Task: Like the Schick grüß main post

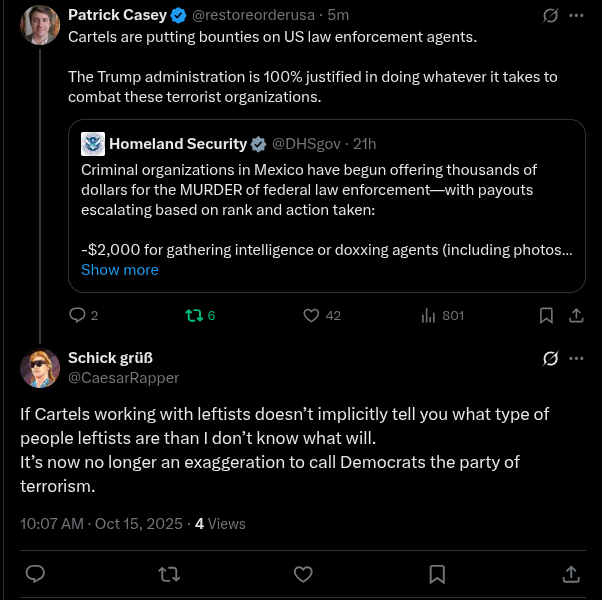Action: [x=304, y=574]
